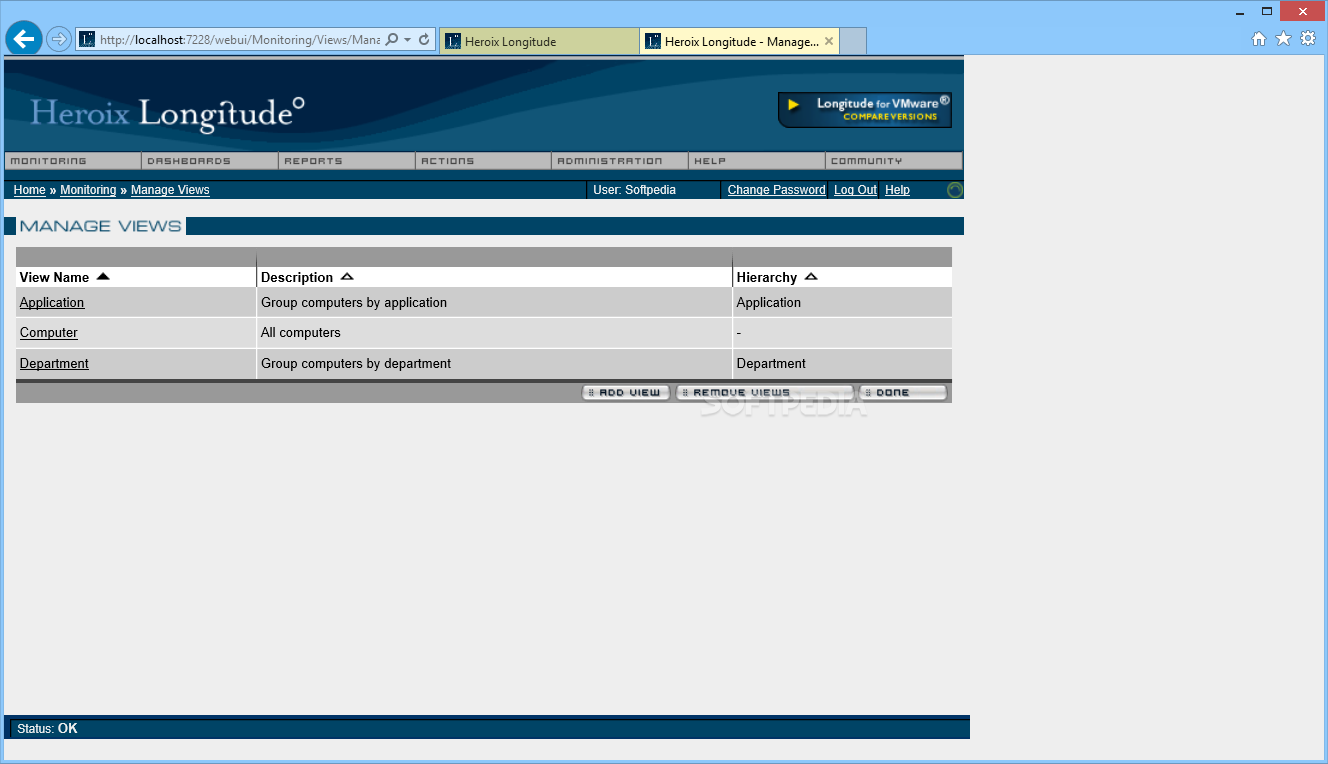Screen dimensions: 1328x764
Task: Open Favorites star icon
Action: coord(1284,39)
